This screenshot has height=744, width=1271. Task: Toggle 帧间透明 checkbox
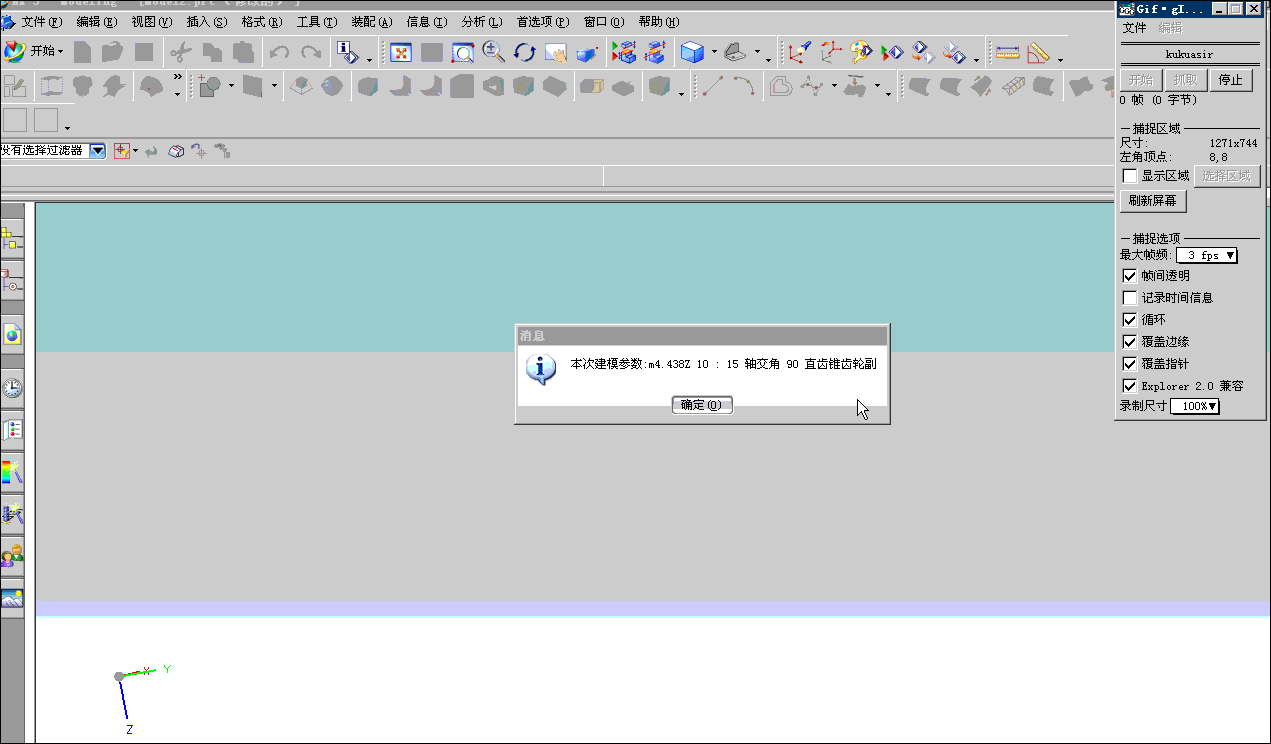click(x=1130, y=276)
